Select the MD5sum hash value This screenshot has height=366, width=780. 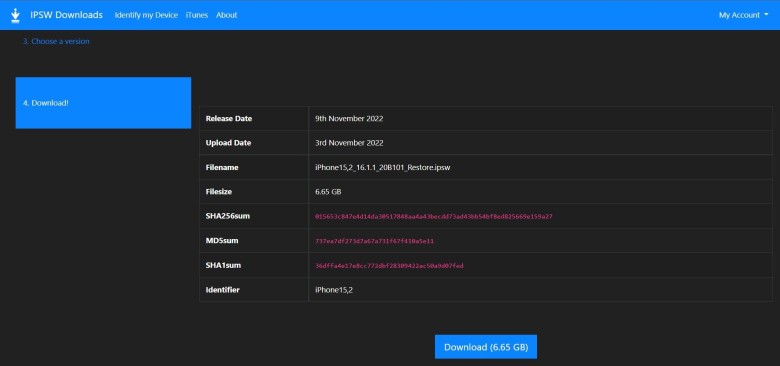[375, 241]
